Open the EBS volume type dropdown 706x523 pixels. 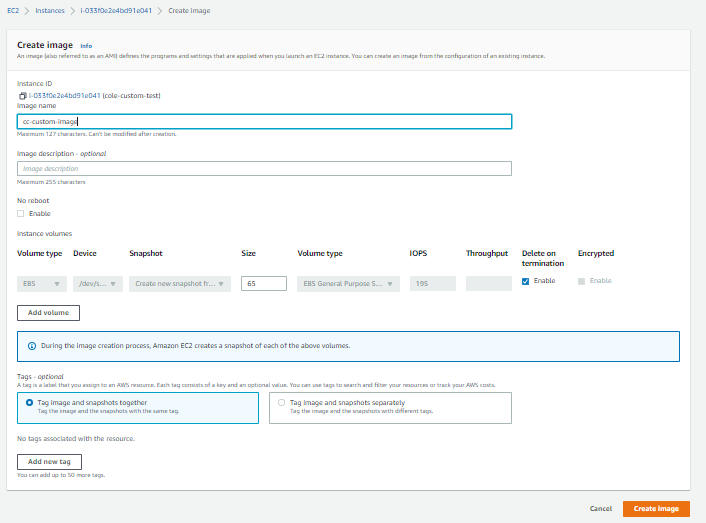(x=42, y=284)
